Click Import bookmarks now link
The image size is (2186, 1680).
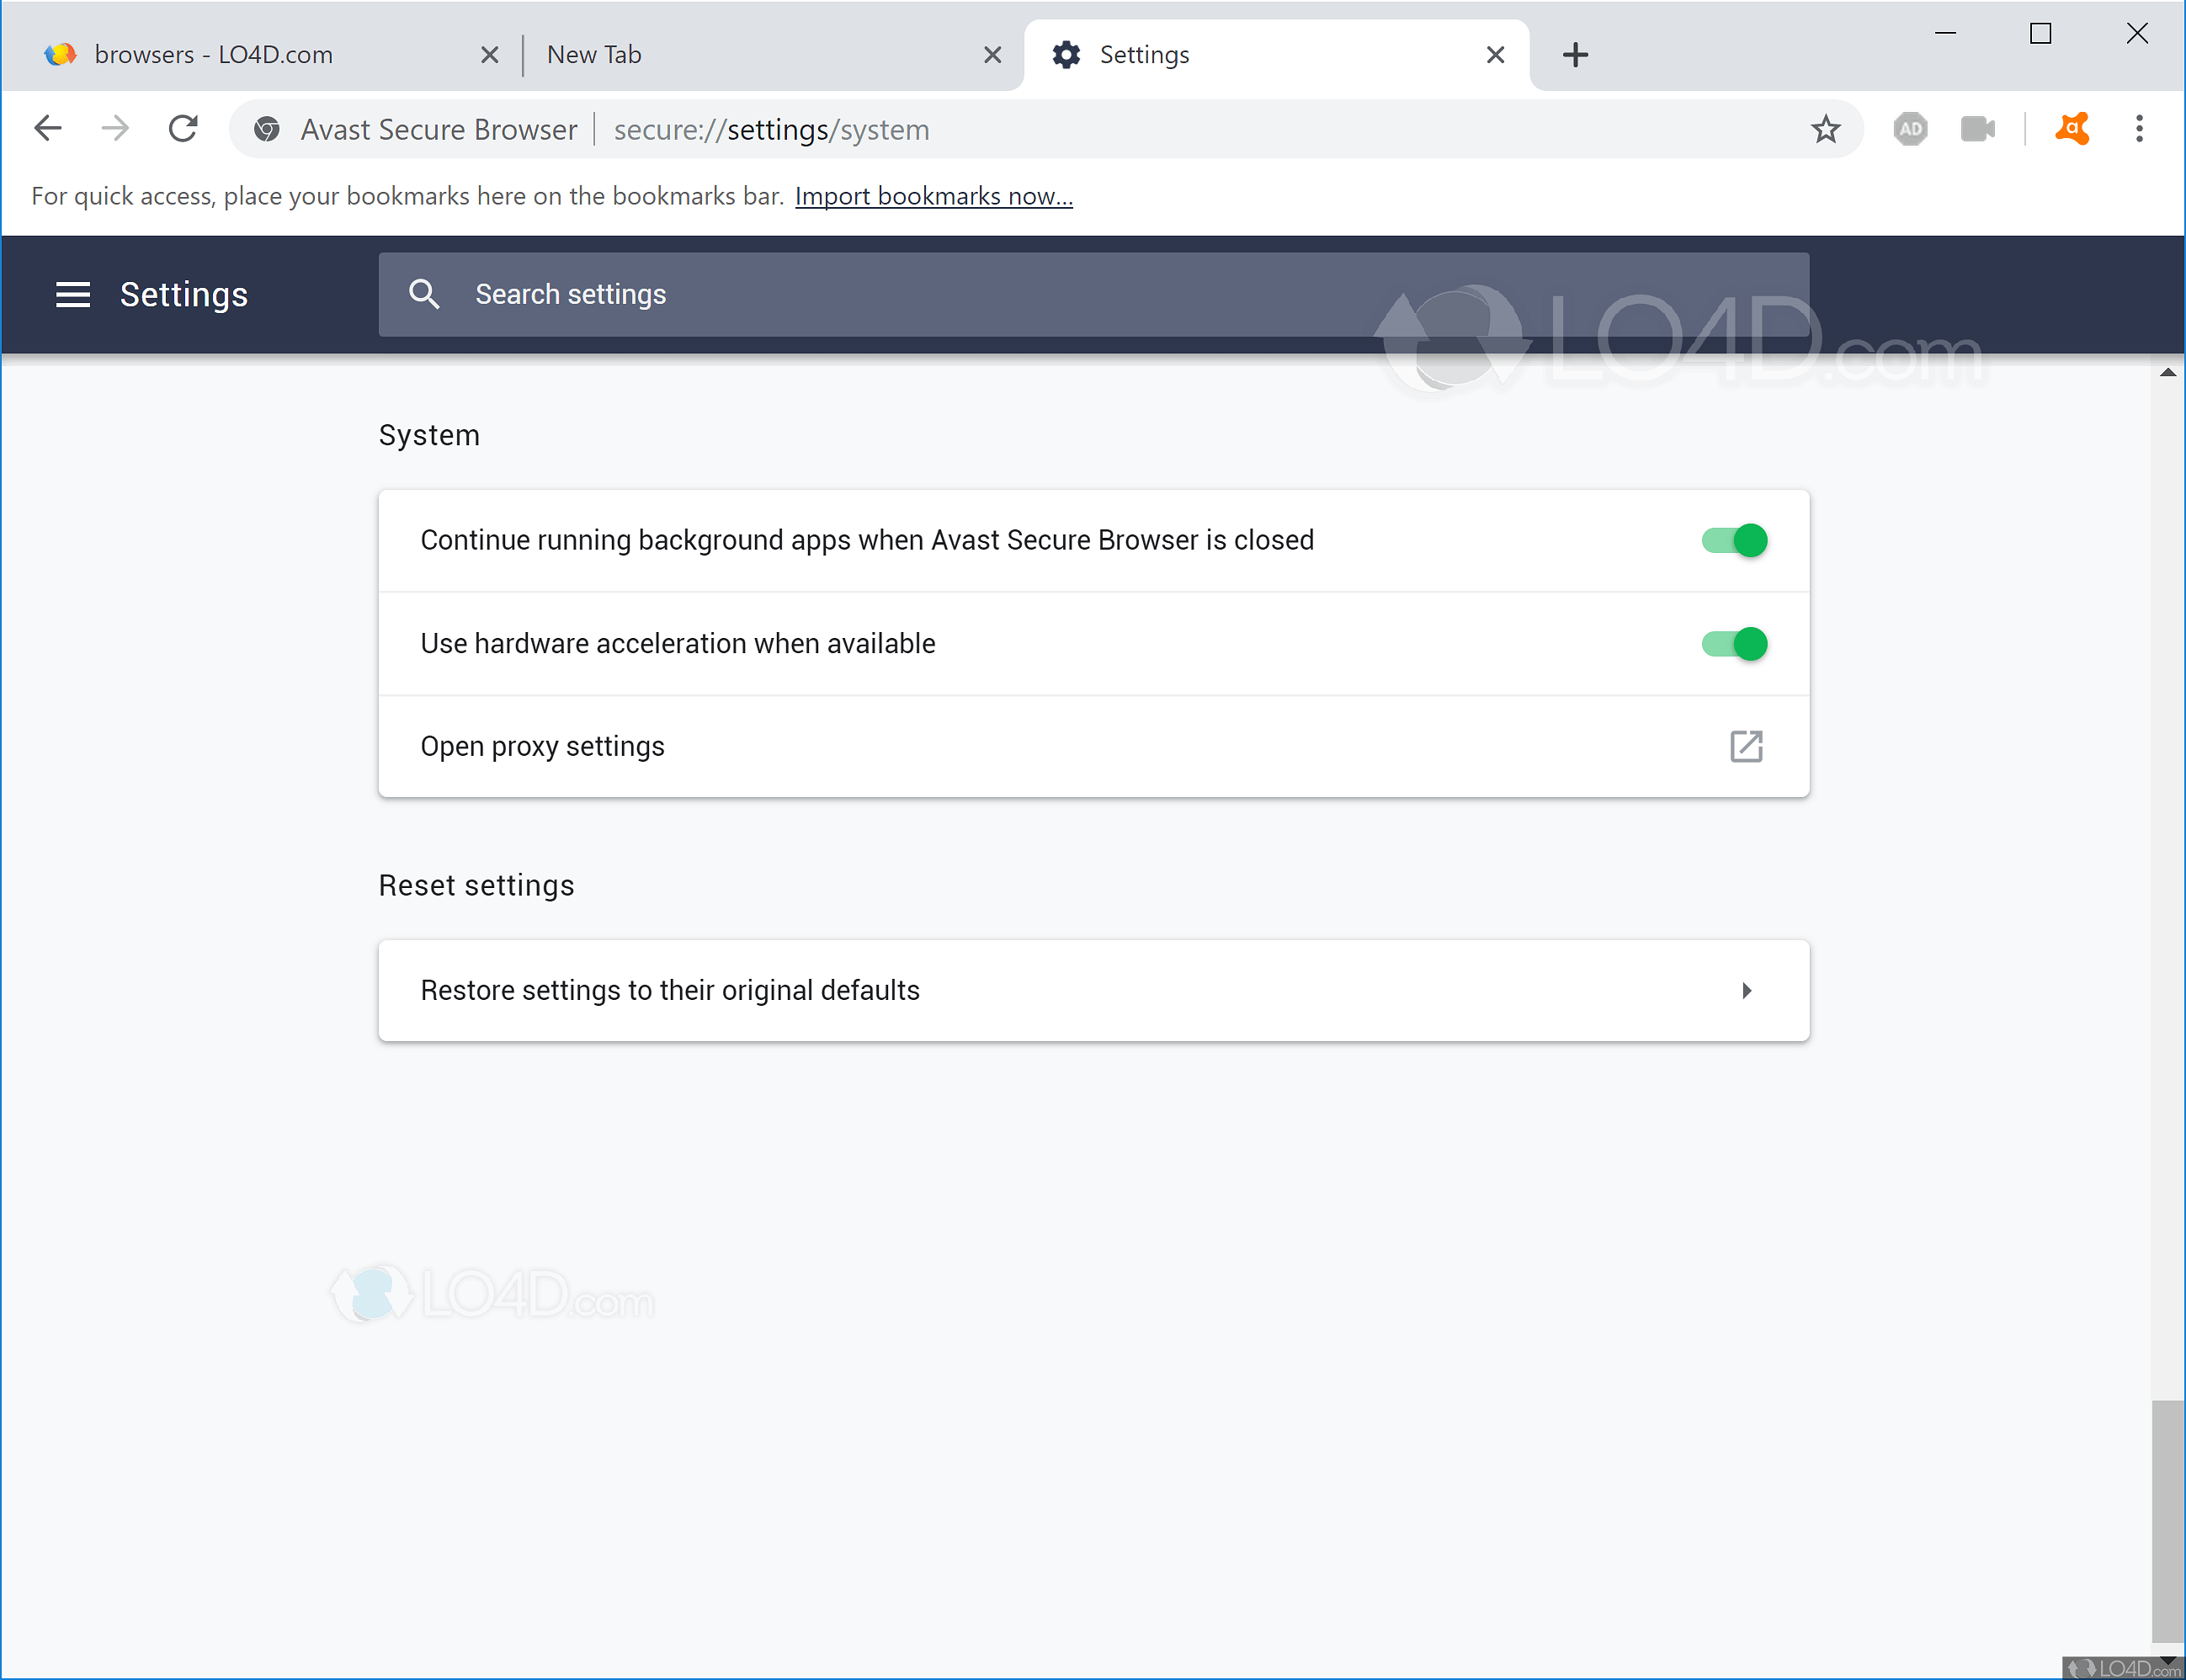pos(933,196)
